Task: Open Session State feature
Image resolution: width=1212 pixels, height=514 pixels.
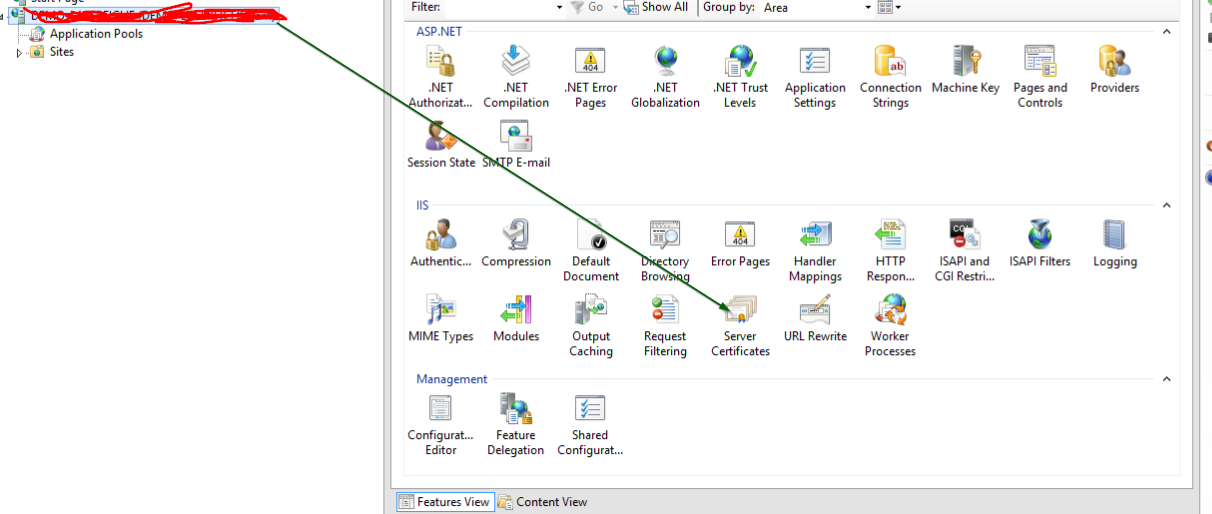Action: point(441,145)
